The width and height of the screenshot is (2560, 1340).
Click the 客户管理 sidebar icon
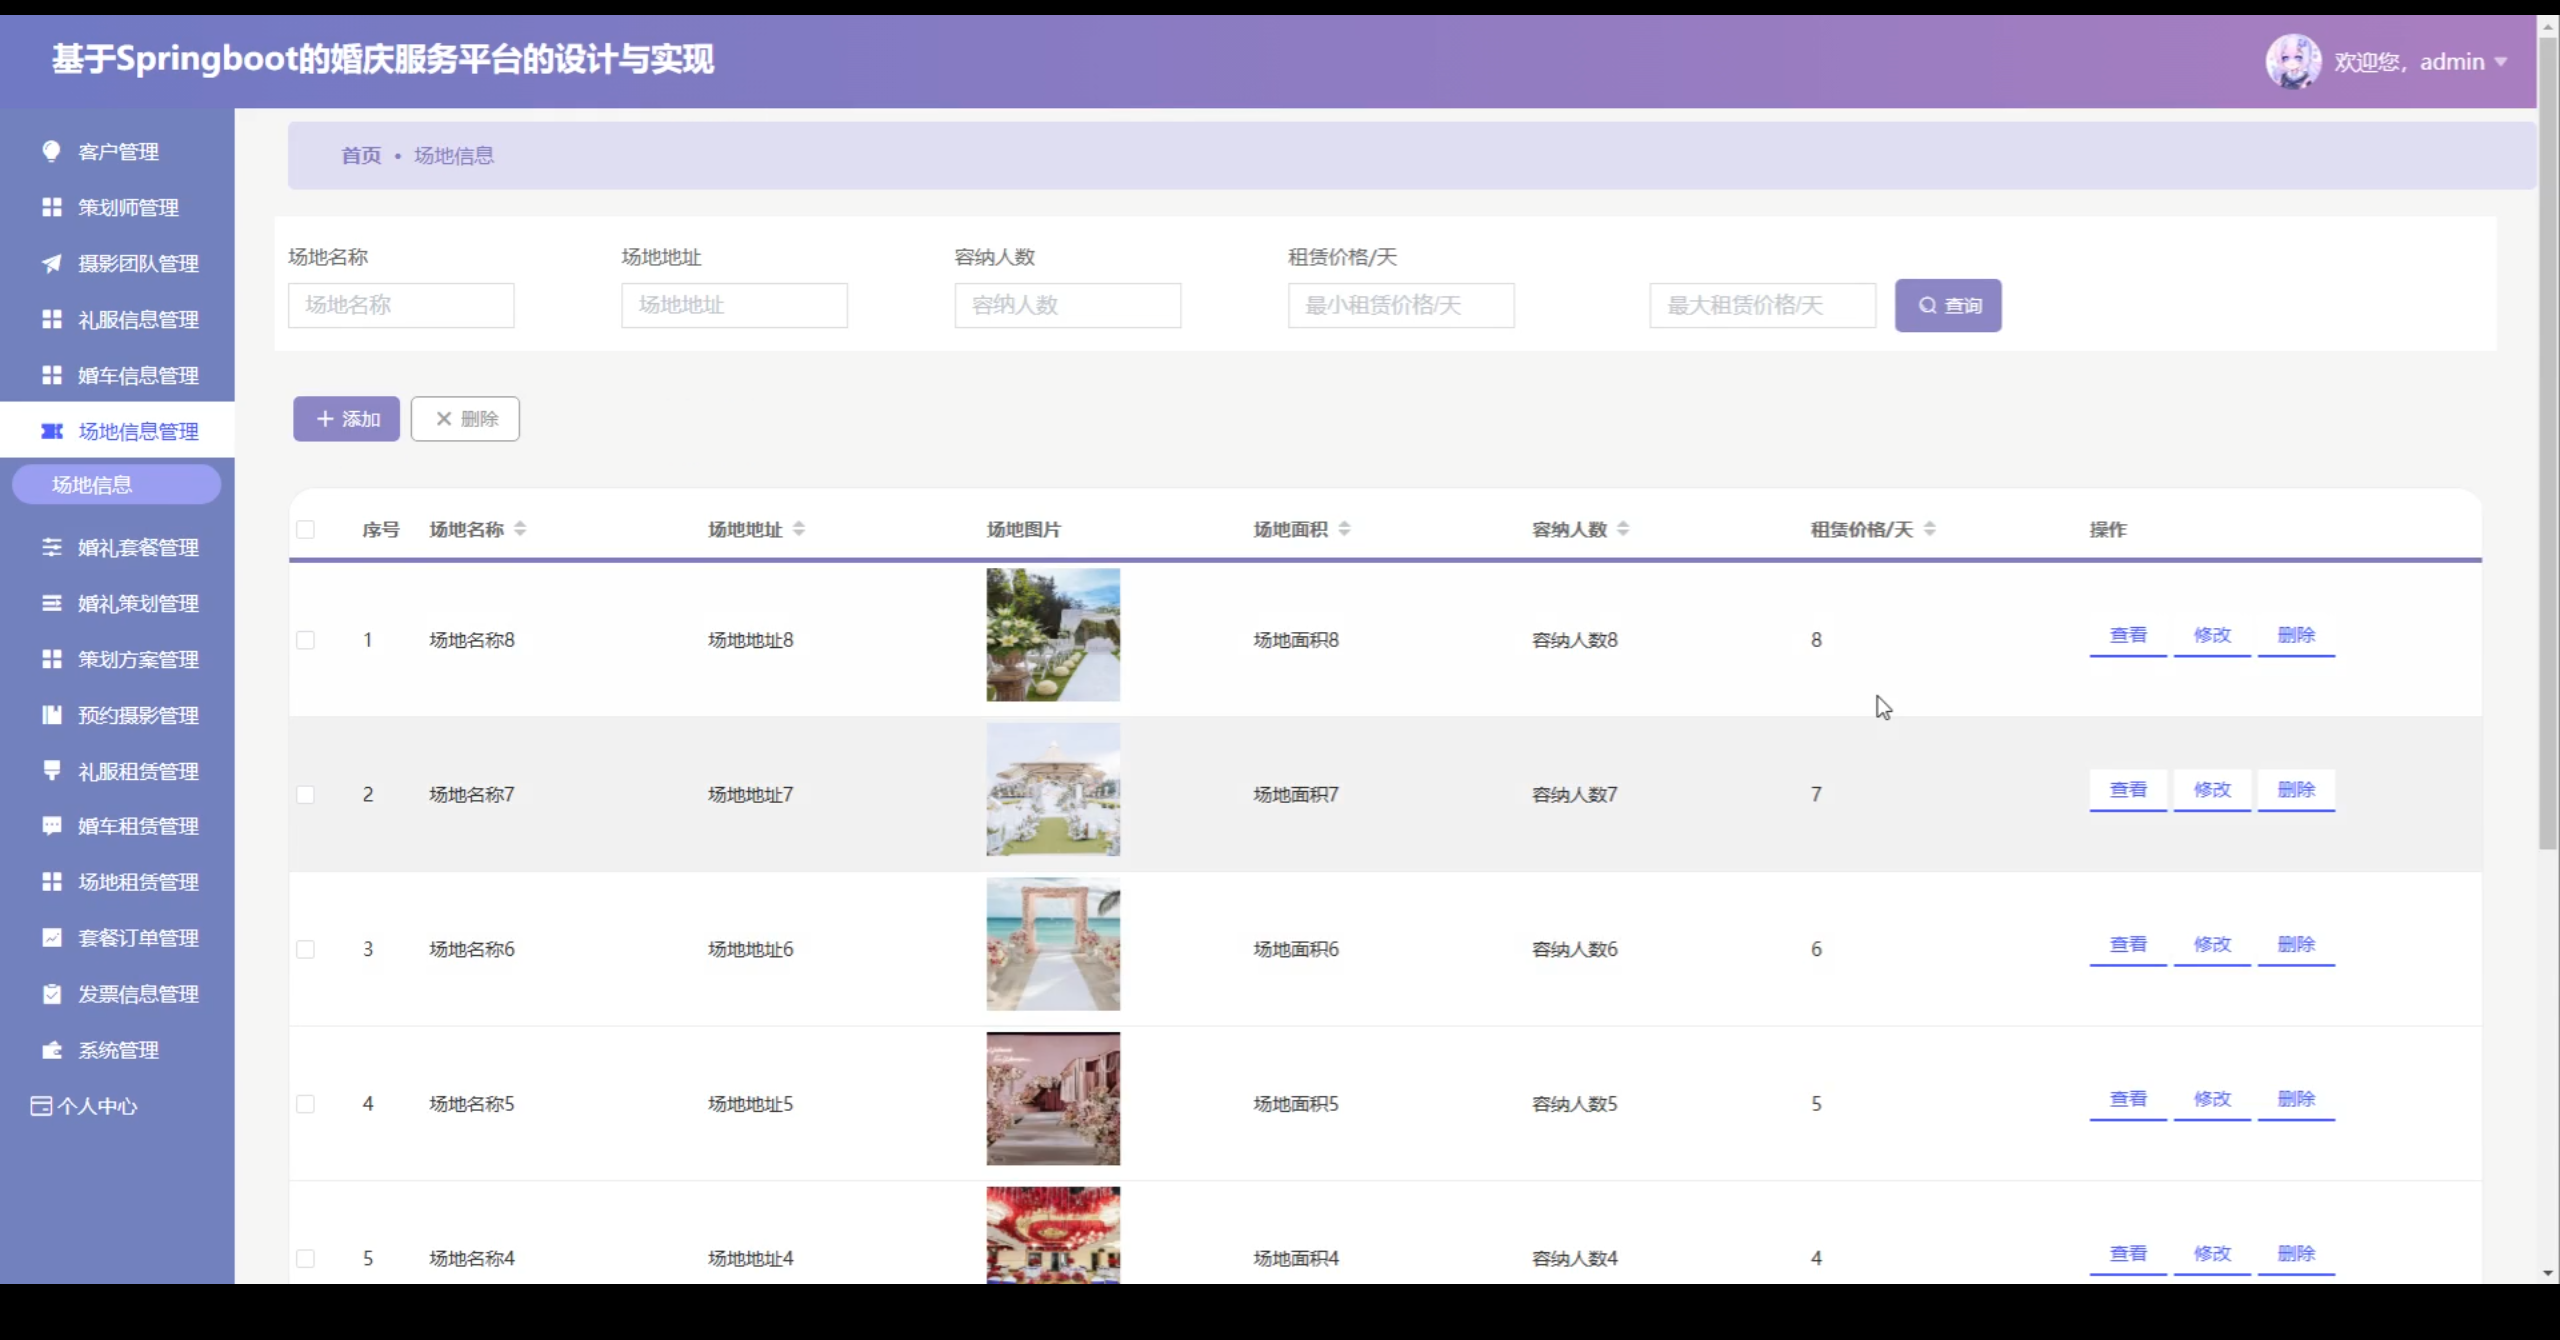51,151
